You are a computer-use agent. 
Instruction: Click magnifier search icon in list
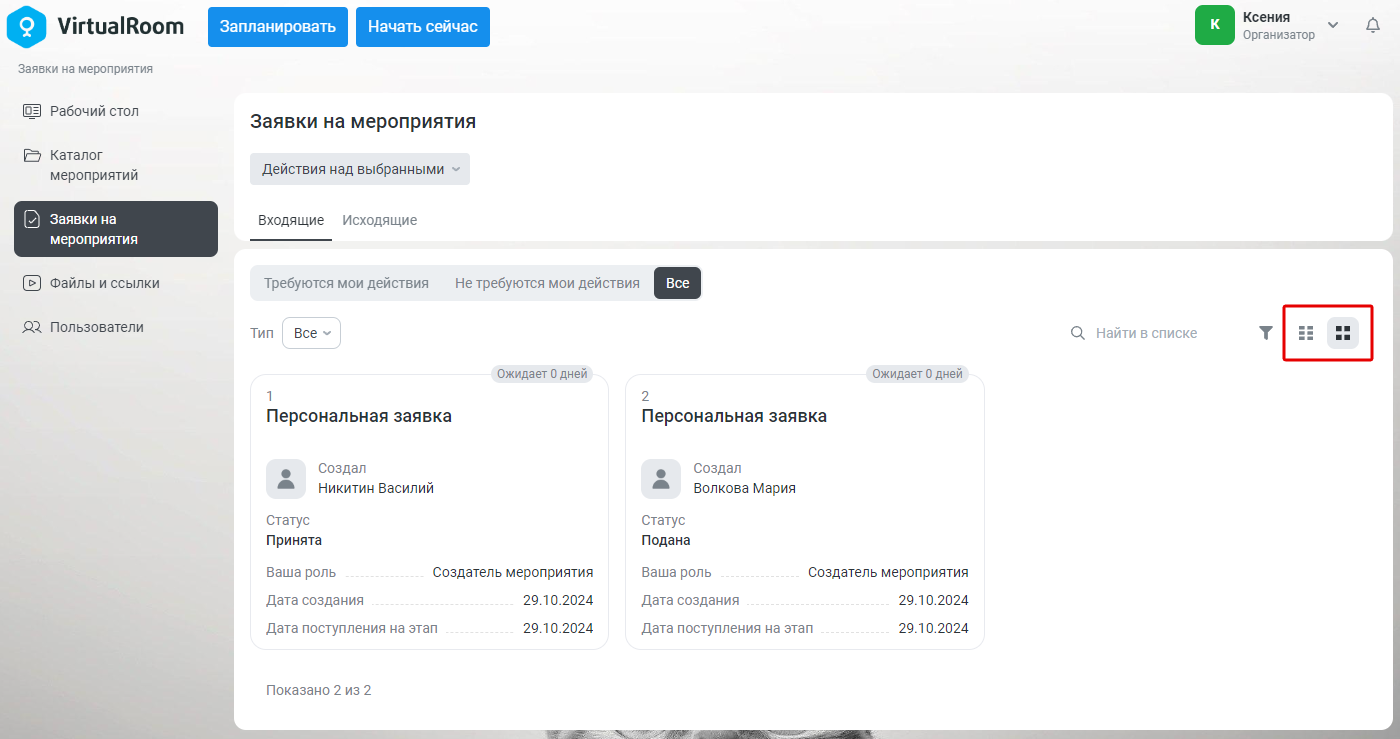[1078, 333]
